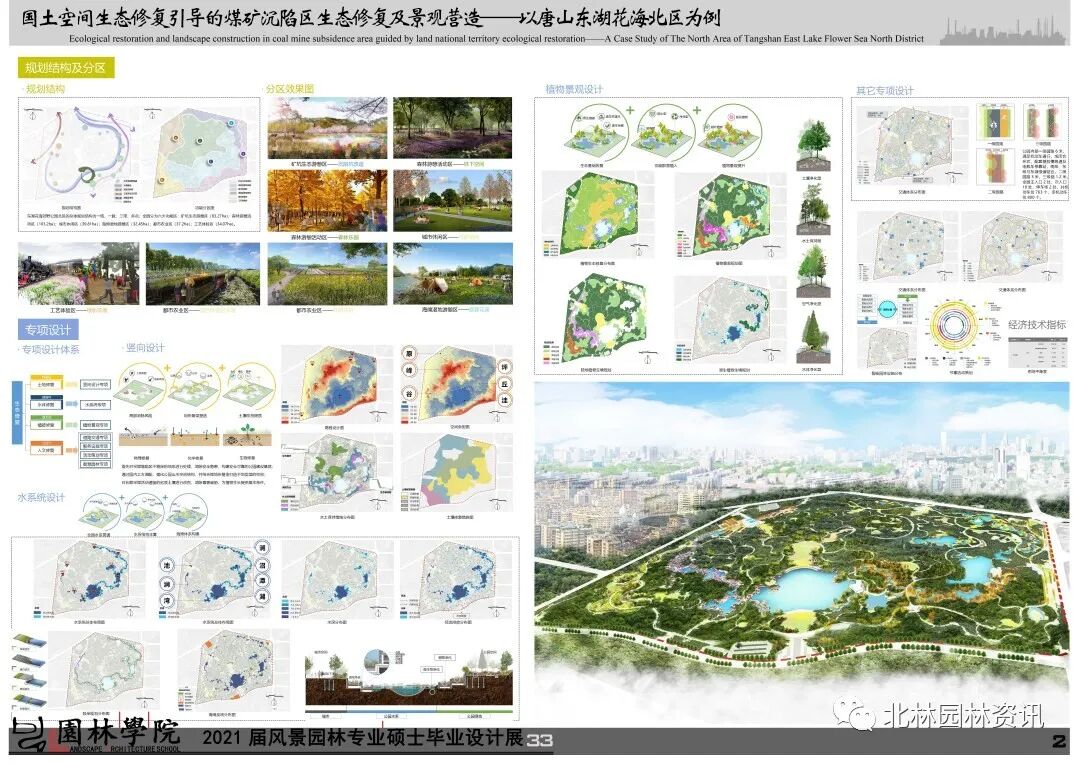This screenshot has height=764, width=1080.
Task: Click the '竖向设计' heading
Action: [145, 347]
